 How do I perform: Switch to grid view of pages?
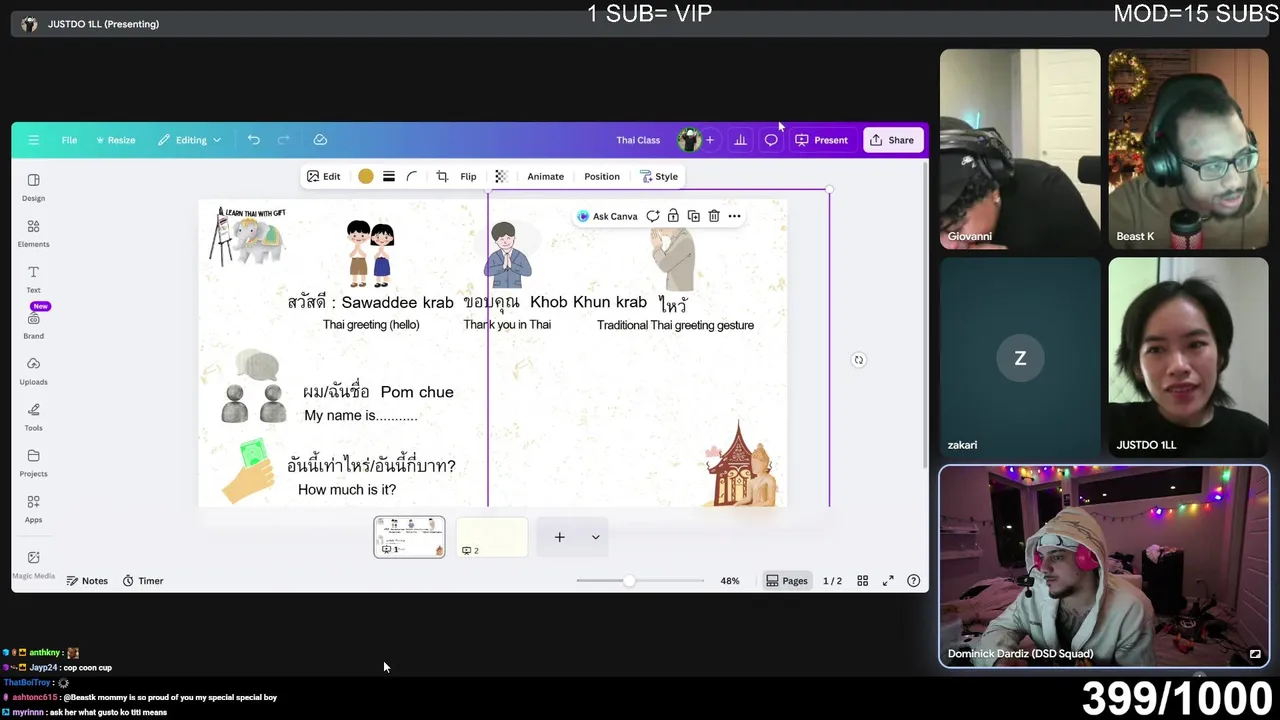click(862, 581)
